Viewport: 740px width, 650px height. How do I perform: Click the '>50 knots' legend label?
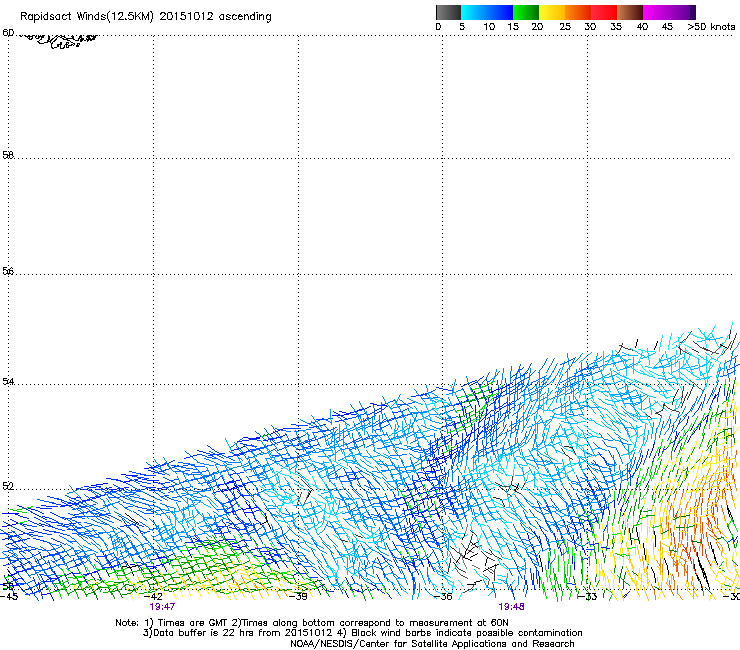click(711, 27)
